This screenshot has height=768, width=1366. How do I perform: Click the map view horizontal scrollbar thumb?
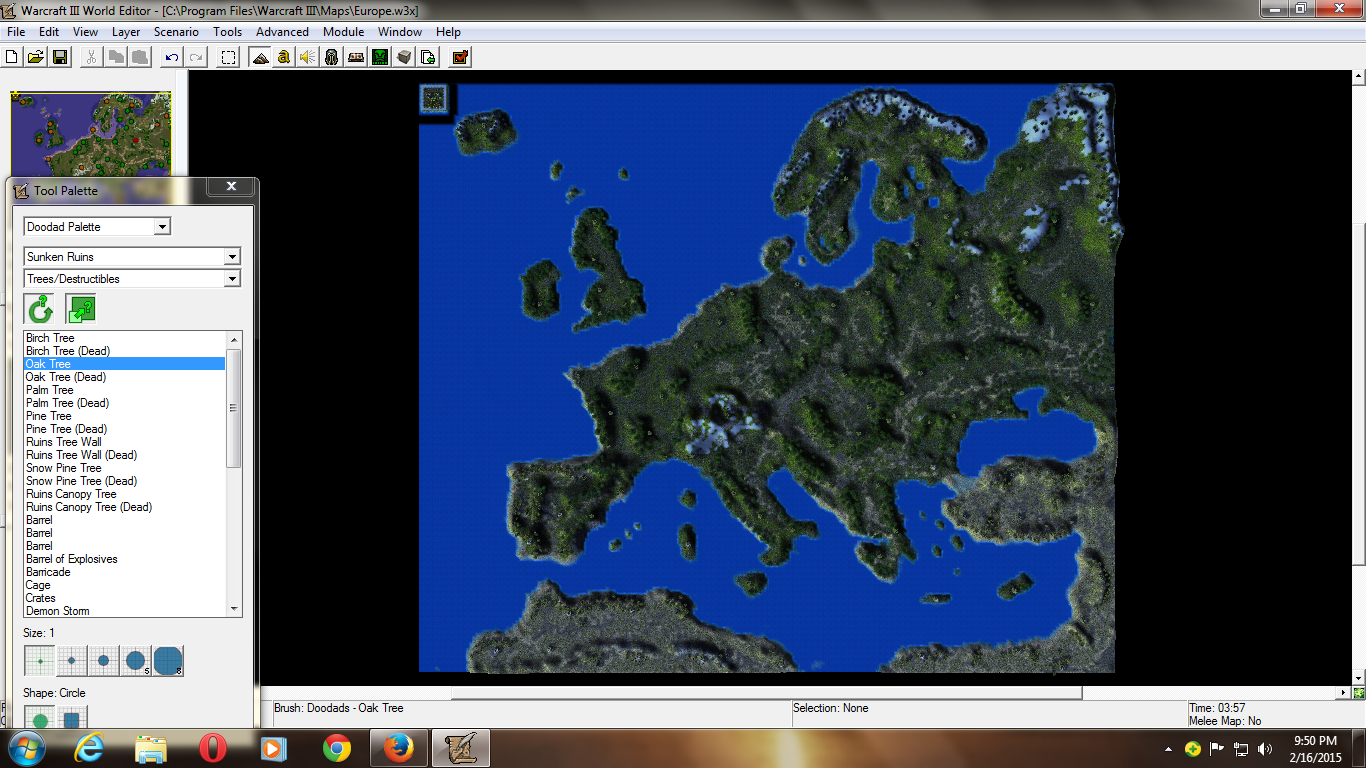766,692
